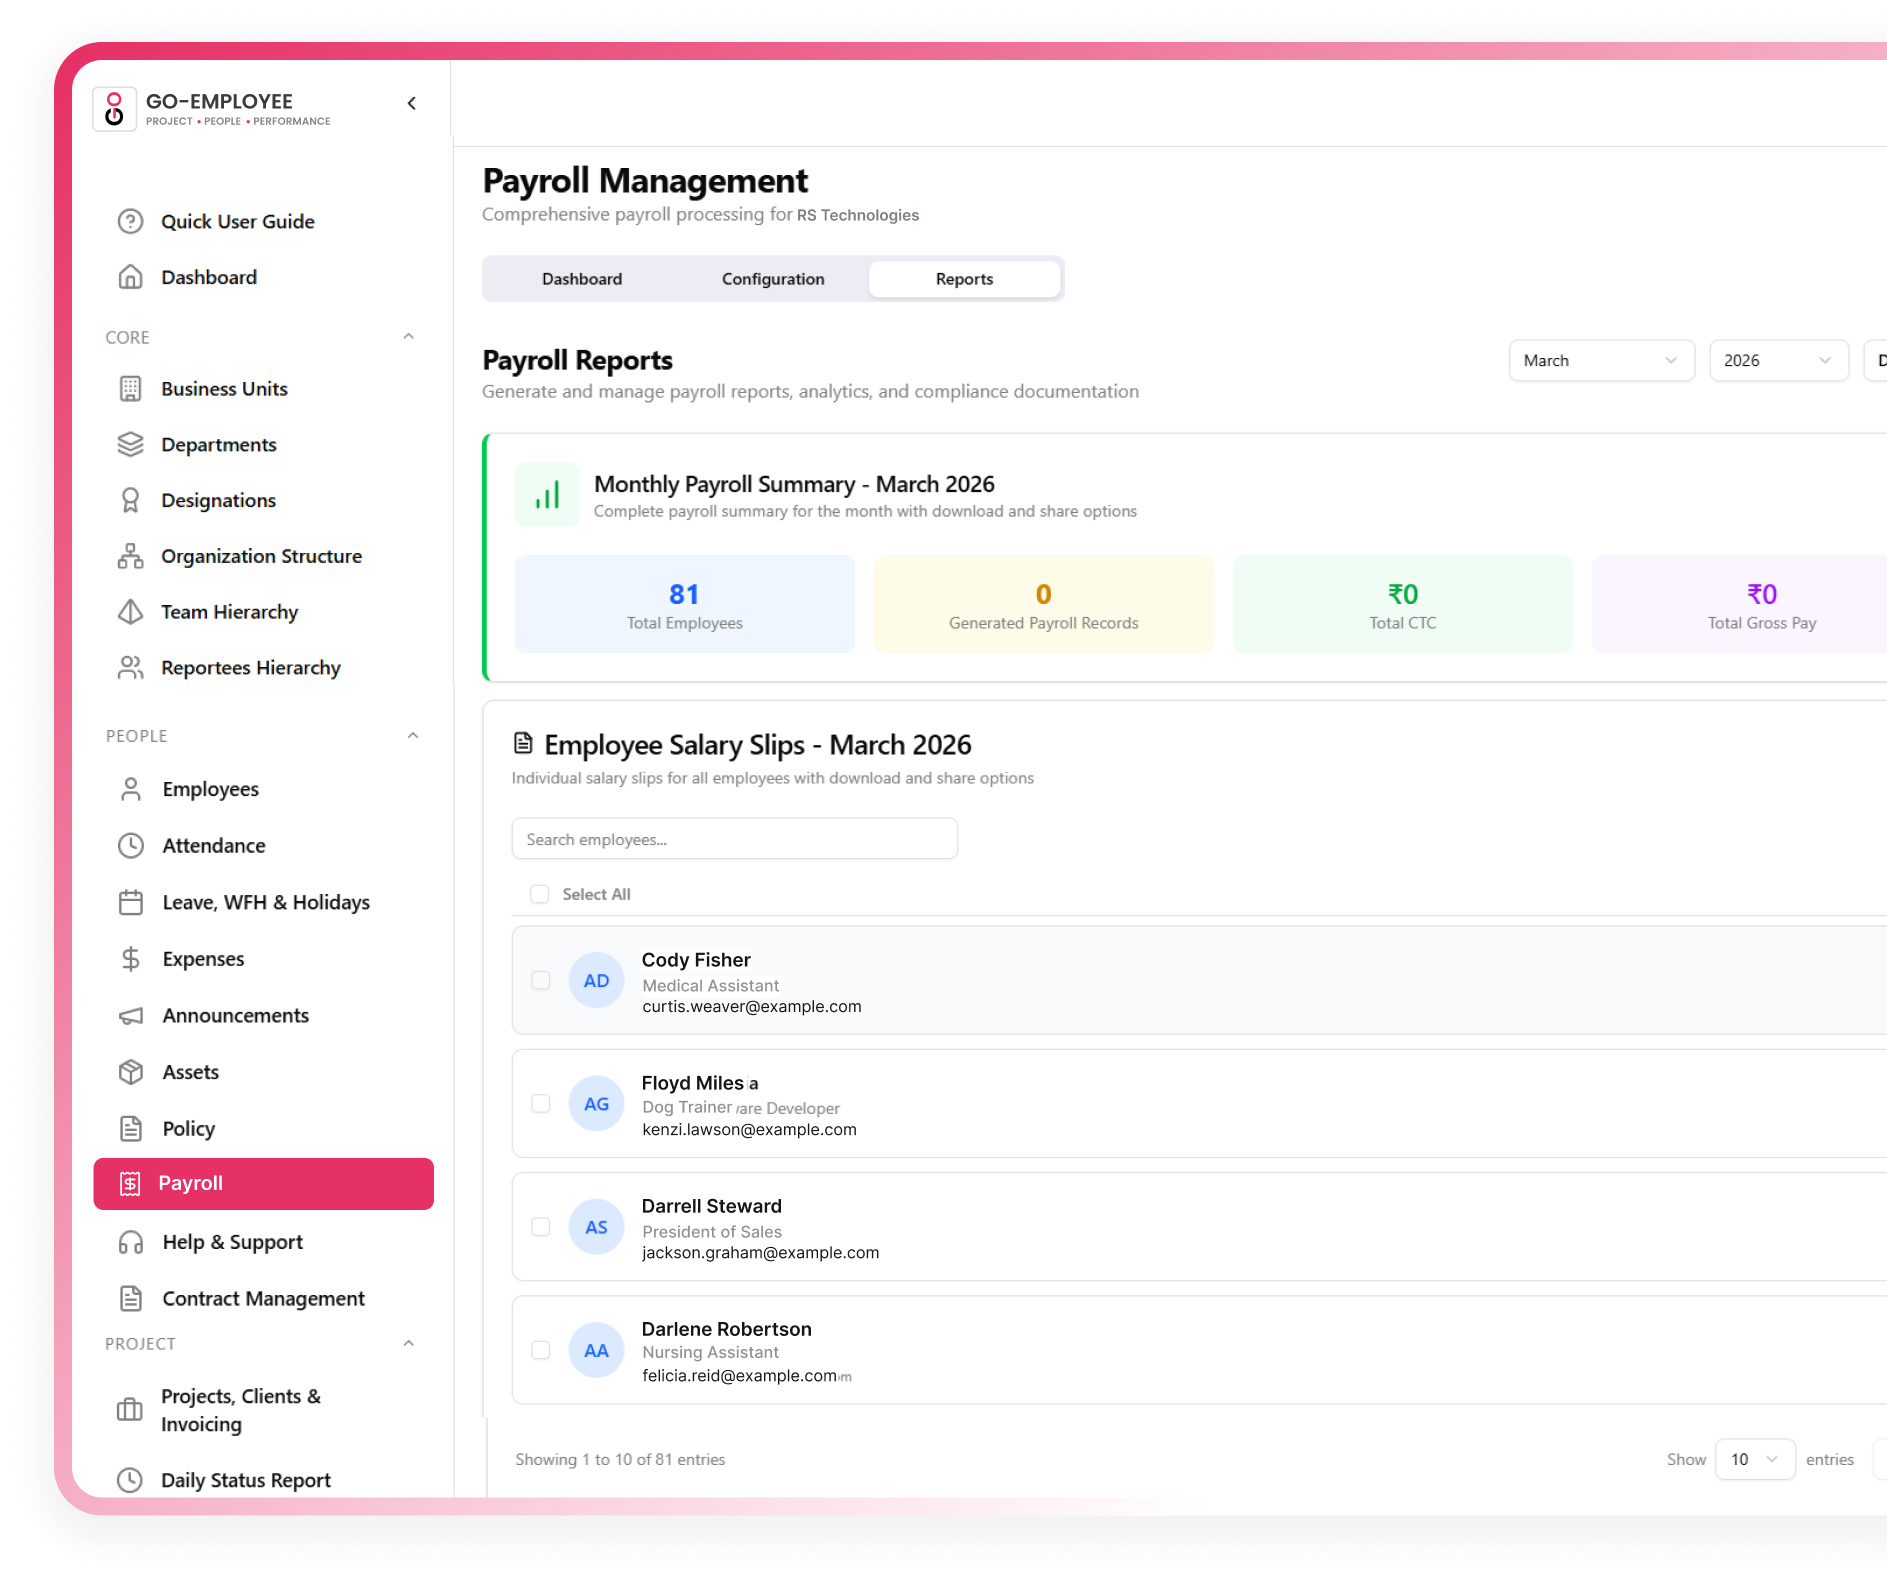This screenshot has height=1582, width=1887.
Task: Click the Team Hierarchy pyramid icon
Action: (130, 612)
